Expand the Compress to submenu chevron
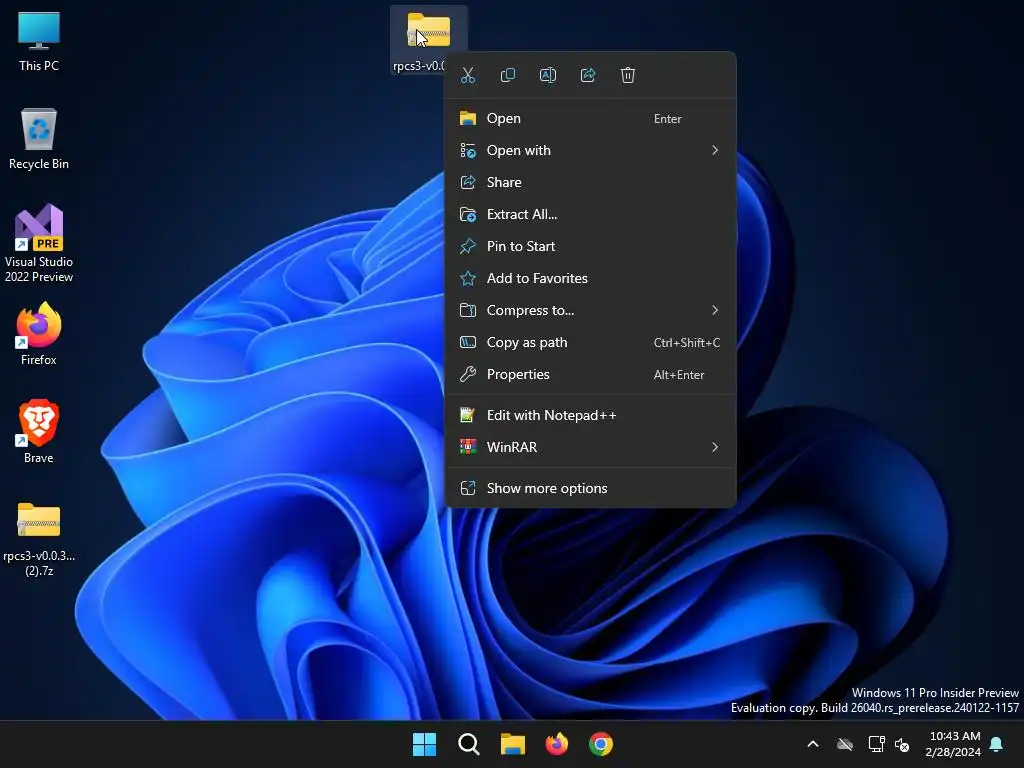Screen dimensions: 1024x768 [715, 310]
